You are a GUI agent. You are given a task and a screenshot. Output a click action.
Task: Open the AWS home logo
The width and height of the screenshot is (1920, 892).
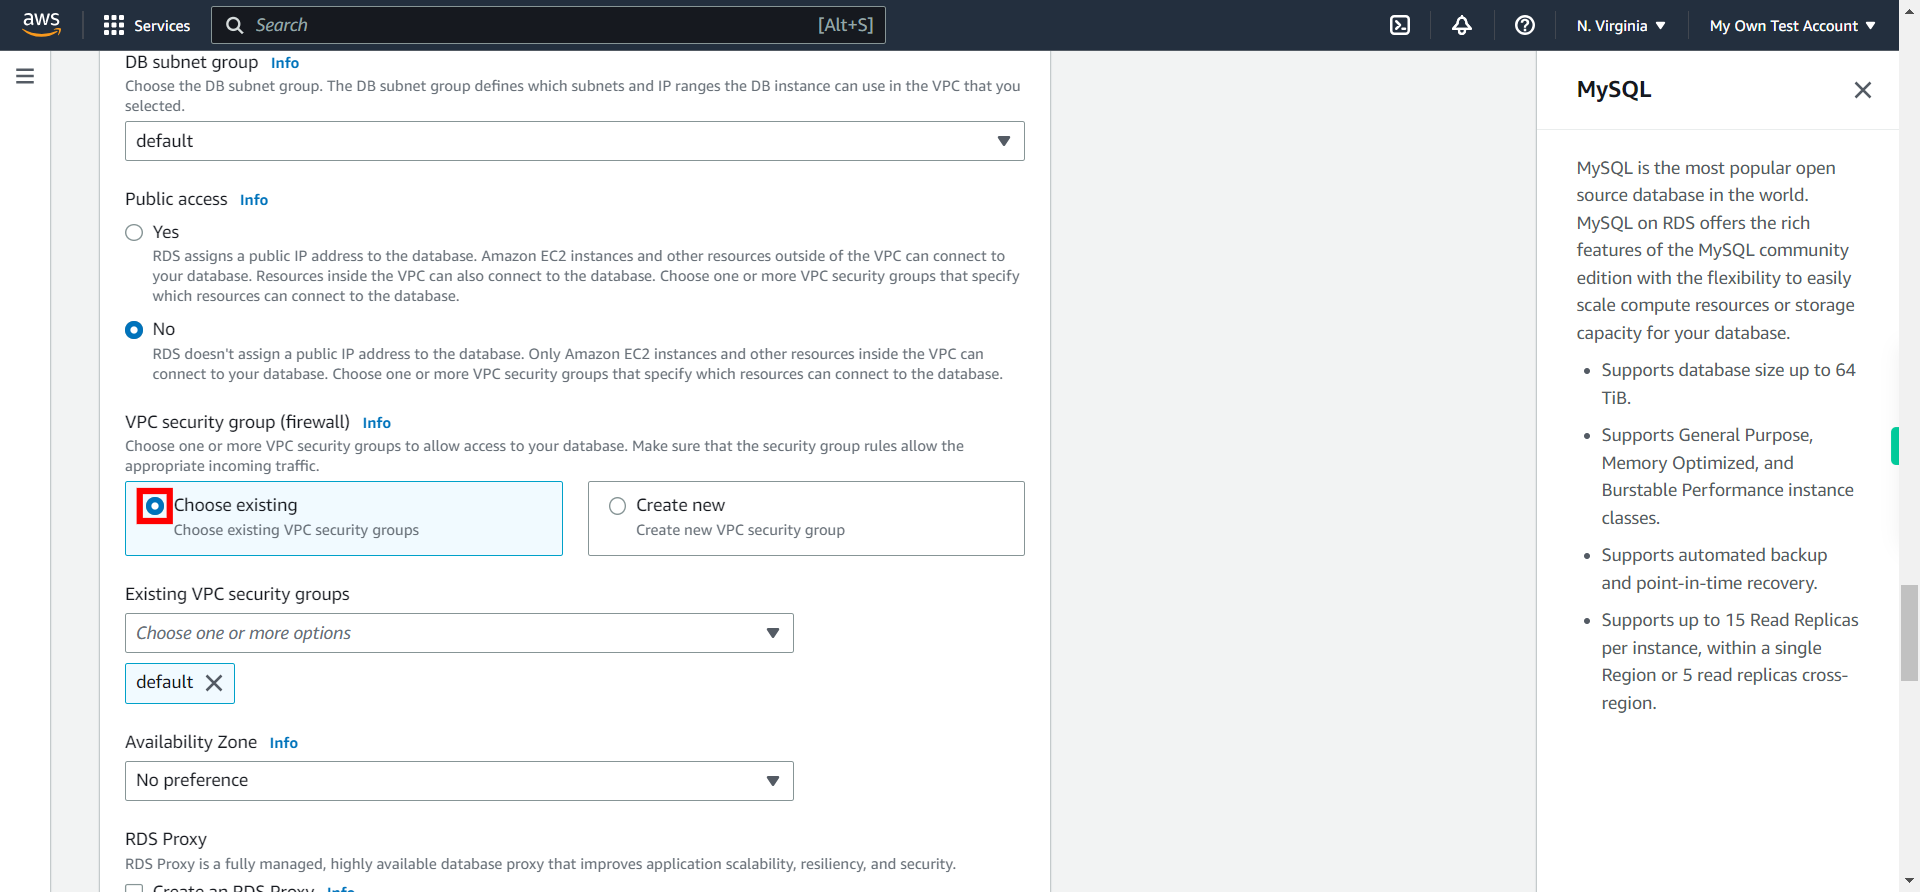tap(41, 24)
